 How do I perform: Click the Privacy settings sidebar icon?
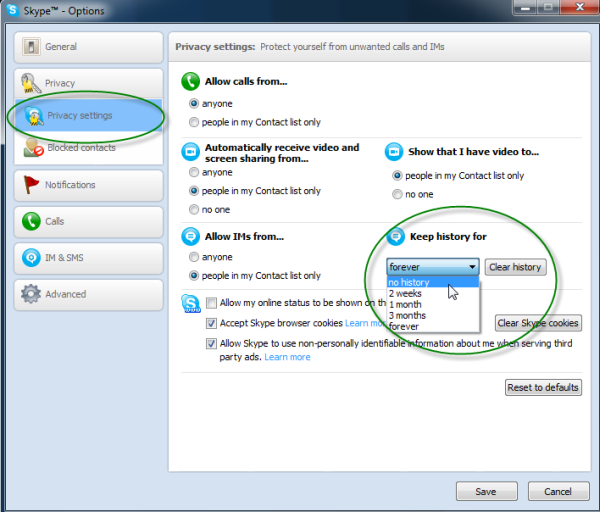[33, 116]
